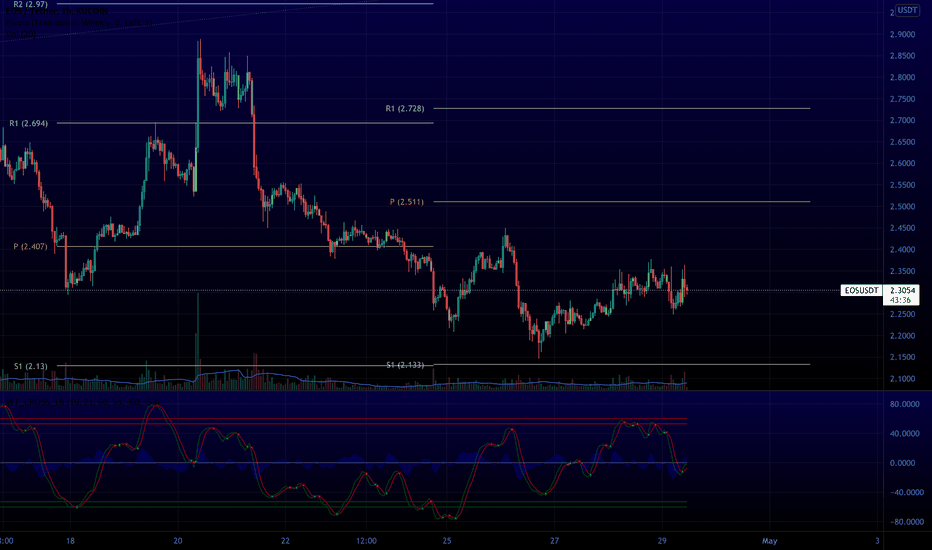Image resolution: width=932 pixels, height=550 pixels.
Task: Click date label 29 on time axis
Action: 662,540
